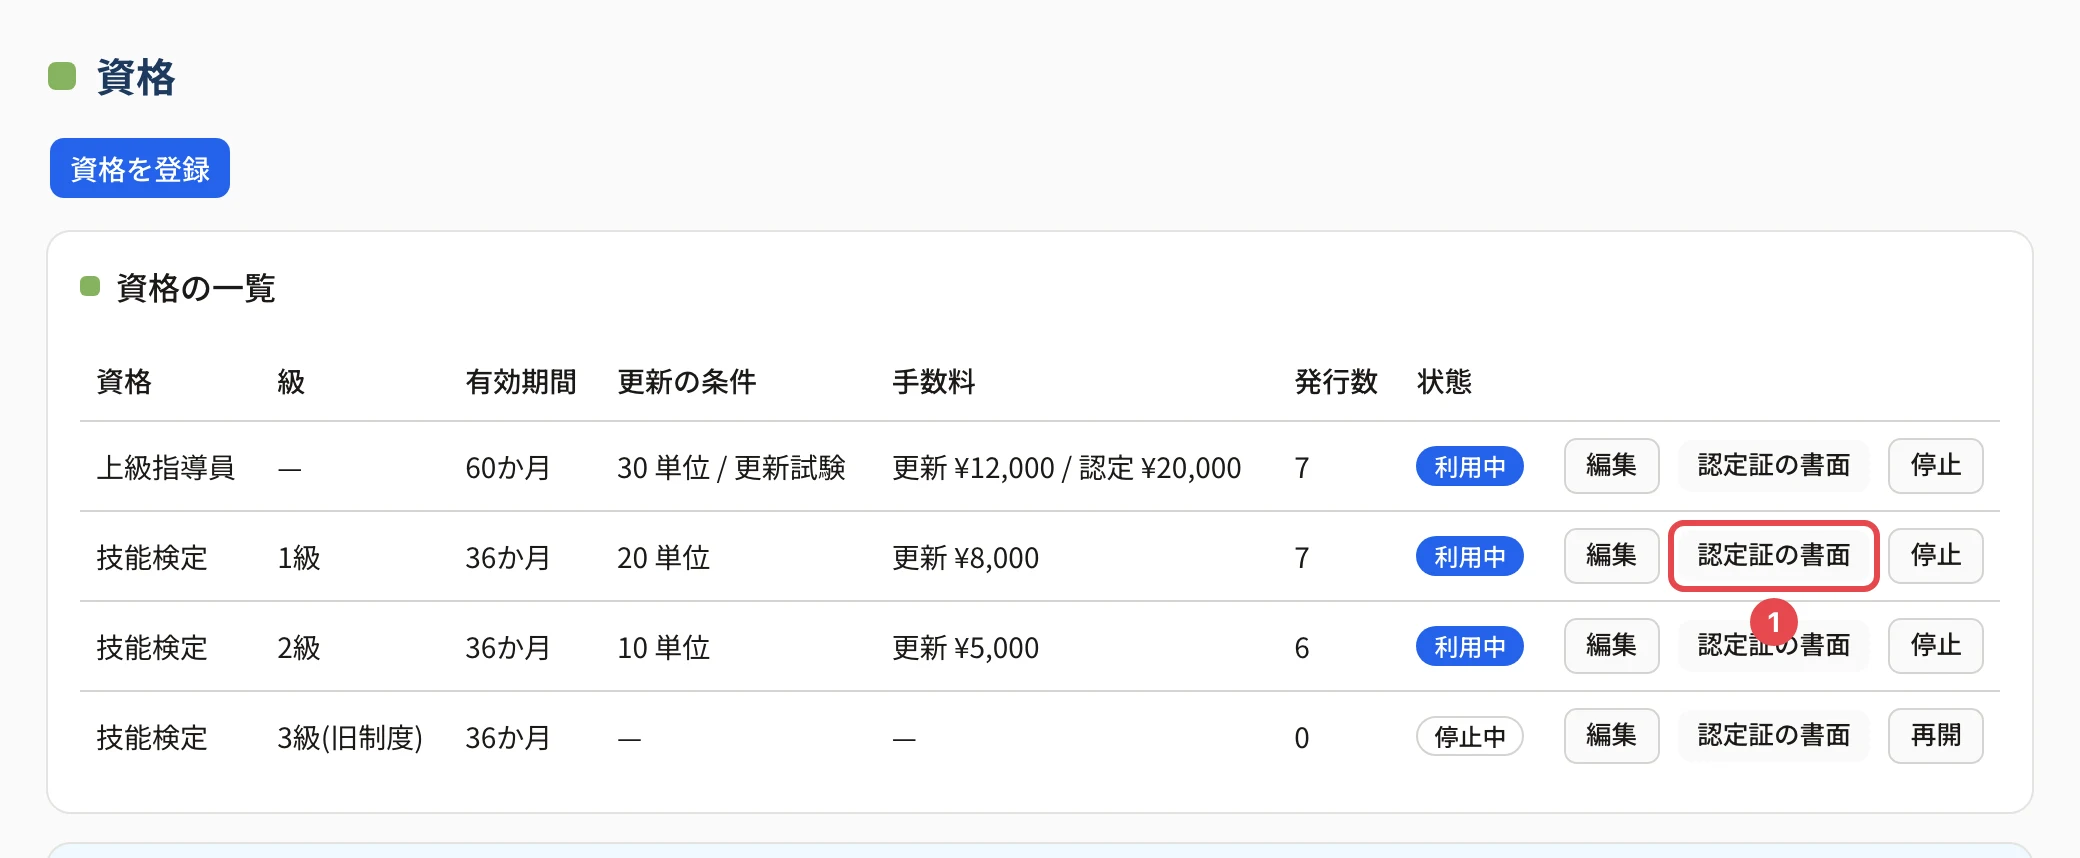Click the 資格を登録 button
The image size is (2080, 858).
point(140,168)
